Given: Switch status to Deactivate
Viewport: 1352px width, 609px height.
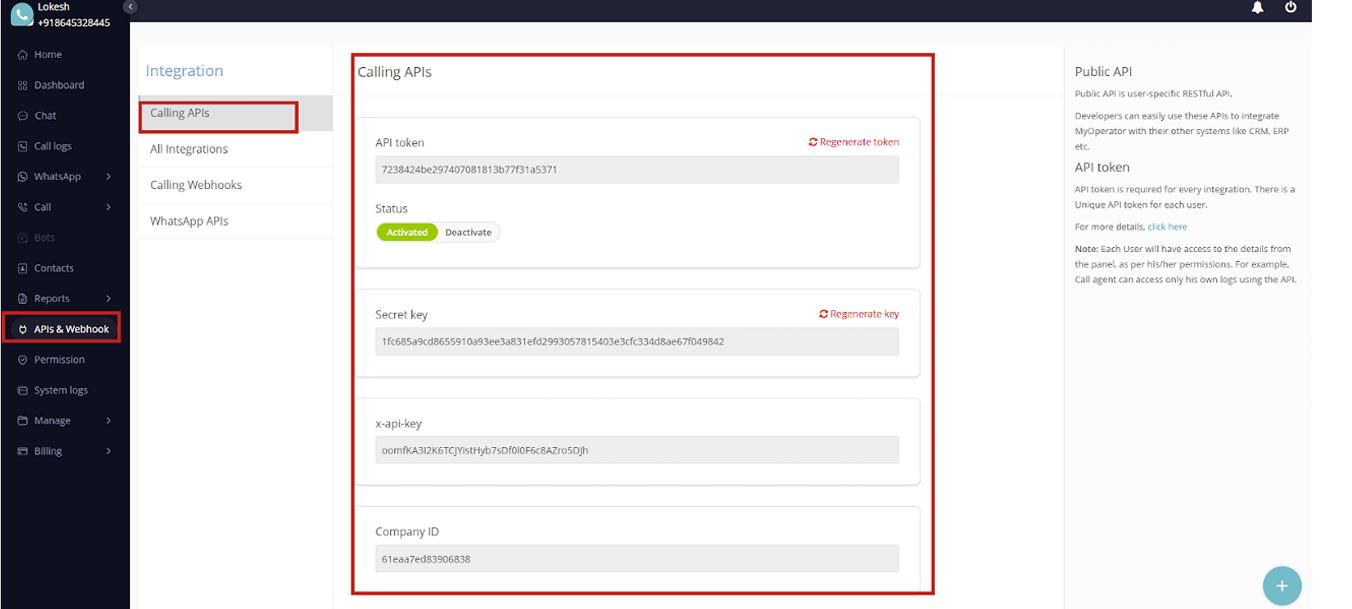Looking at the screenshot, I should pyautogui.click(x=468, y=232).
